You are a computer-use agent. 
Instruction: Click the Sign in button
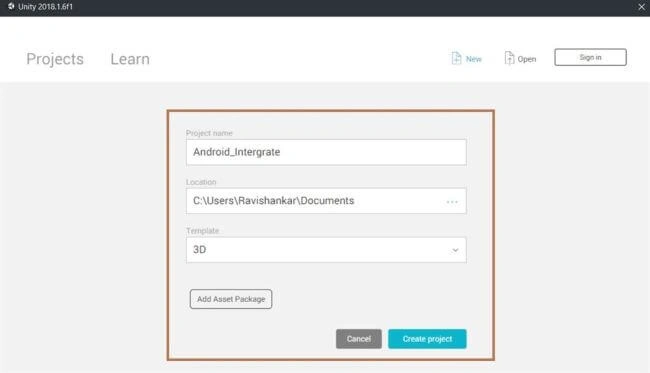[590, 57]
